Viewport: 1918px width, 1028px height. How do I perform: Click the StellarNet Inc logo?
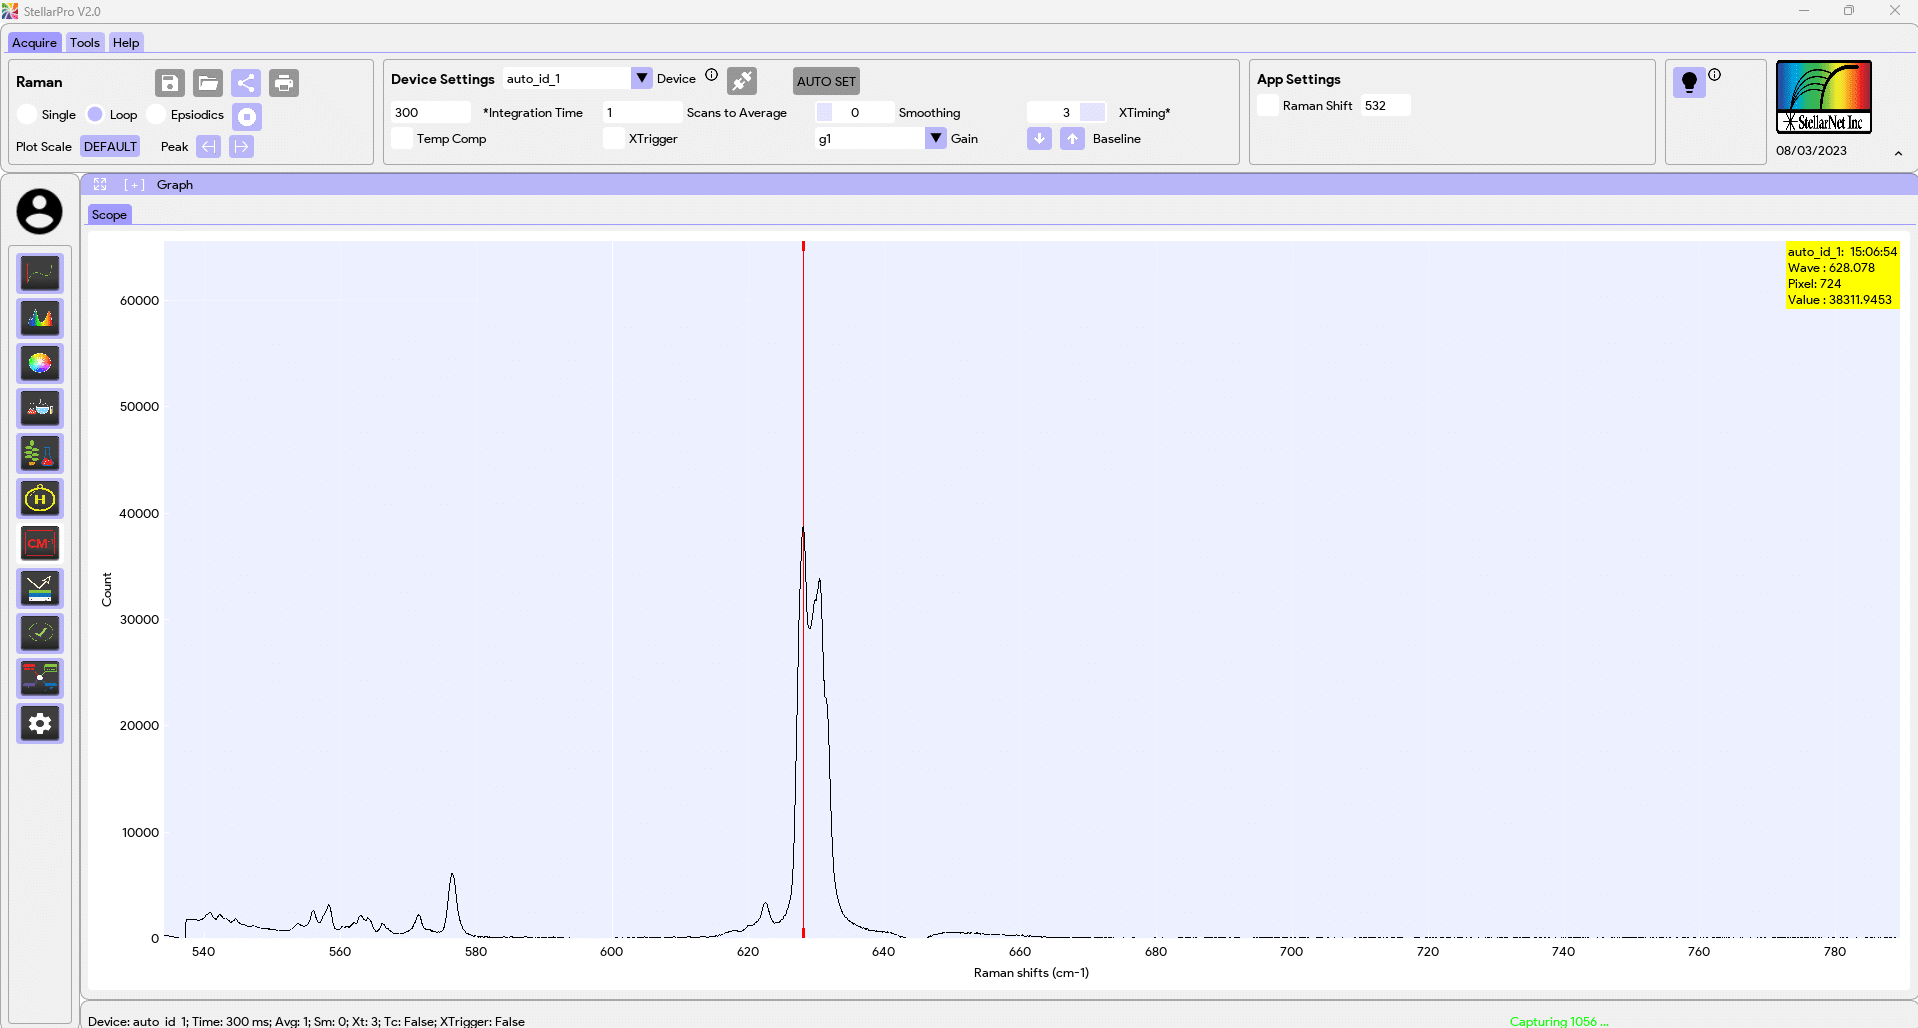[1823, 97]
